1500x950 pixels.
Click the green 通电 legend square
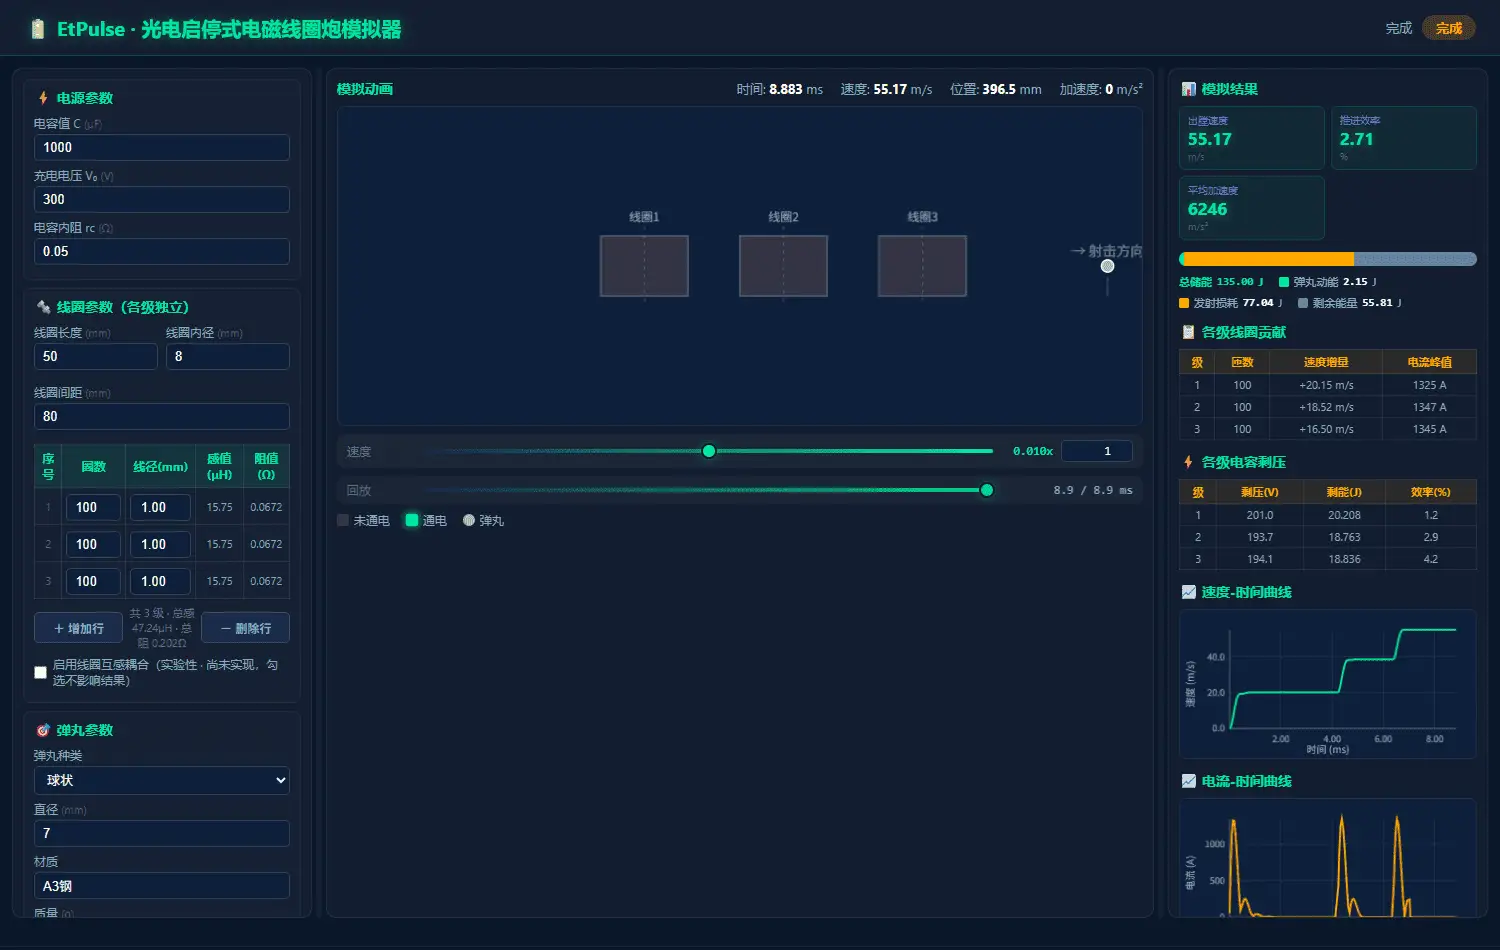coord(411,520)
